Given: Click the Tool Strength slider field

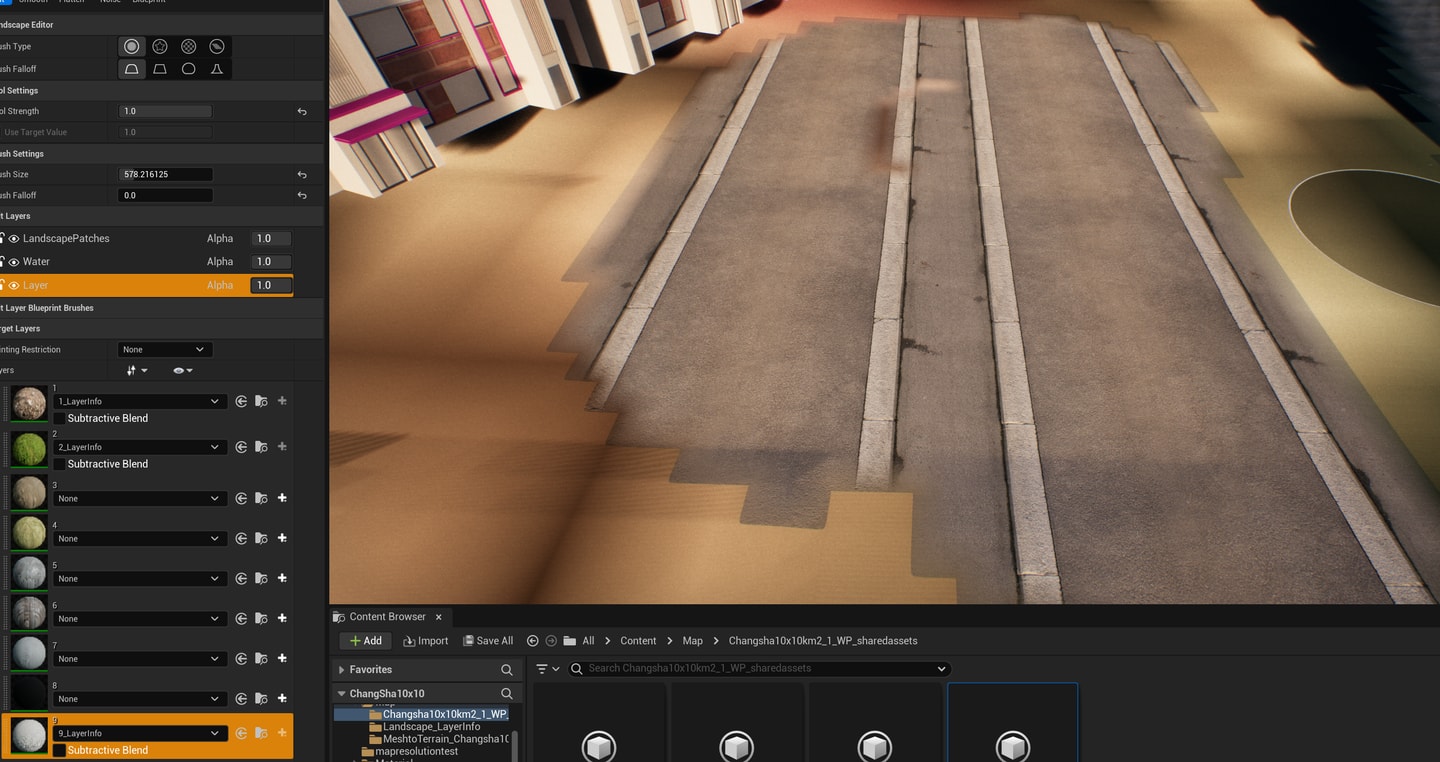Looking at the screenshot, I should coord(165,111).
